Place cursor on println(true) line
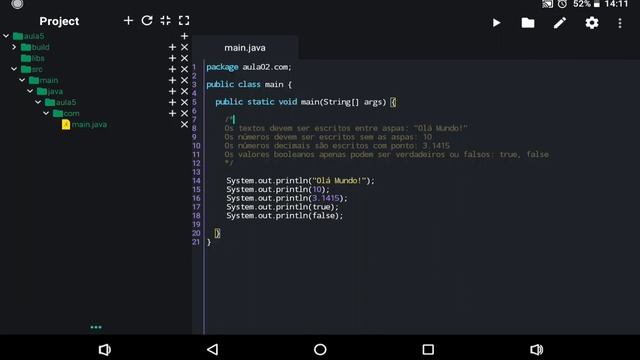Image resolution: width=640 pixels, height=360 pixels. (x=282, y=207)
